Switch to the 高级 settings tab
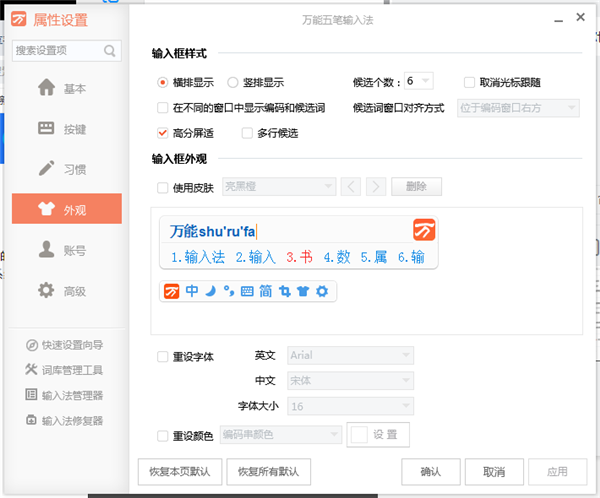The height and width of the screenshot is (498, 600). (x=67, y=291)
